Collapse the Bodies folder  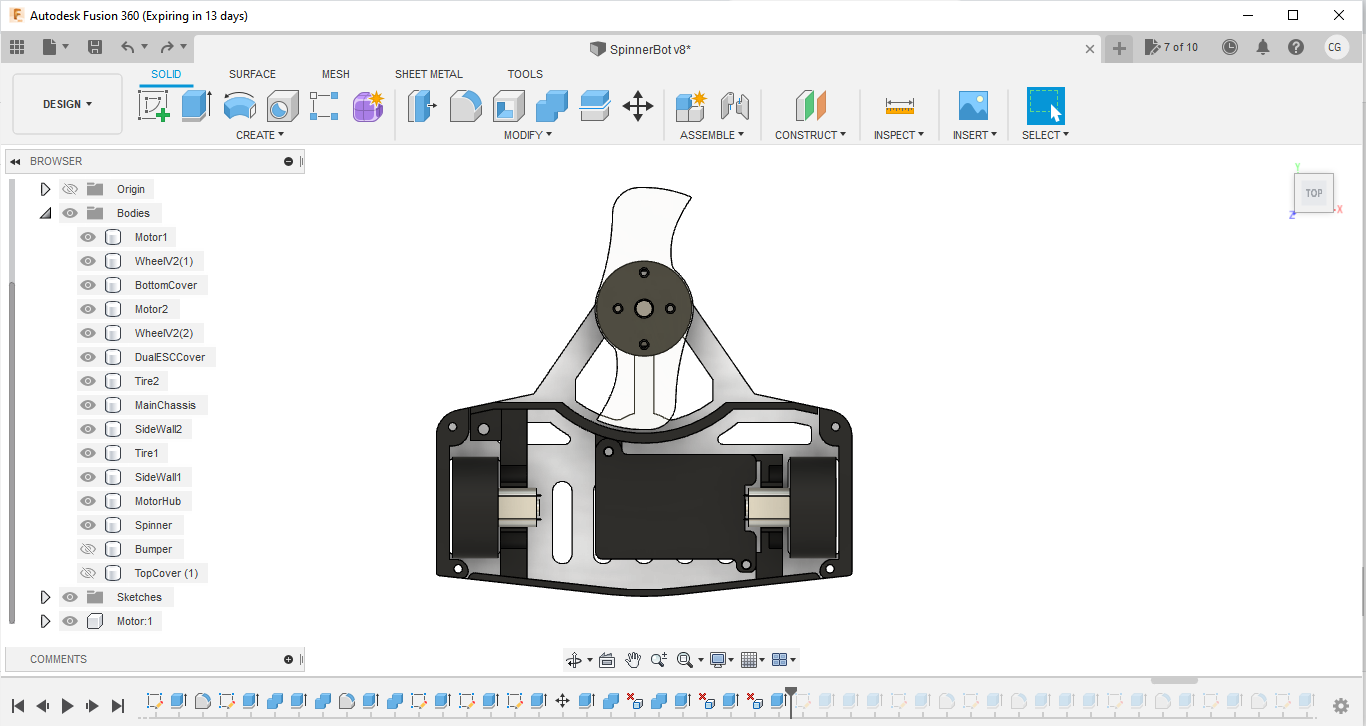(x=45, y=213)
